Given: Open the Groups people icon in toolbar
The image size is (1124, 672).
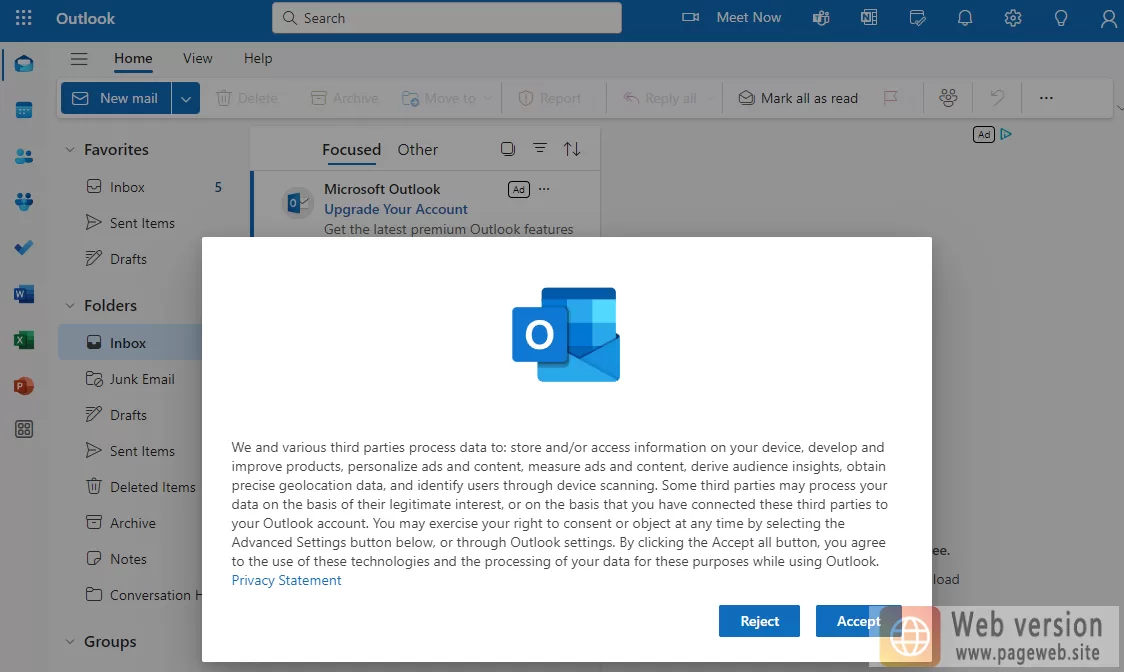Looking at the screenshot, I should pyautogui.click(x=948, y=98).
